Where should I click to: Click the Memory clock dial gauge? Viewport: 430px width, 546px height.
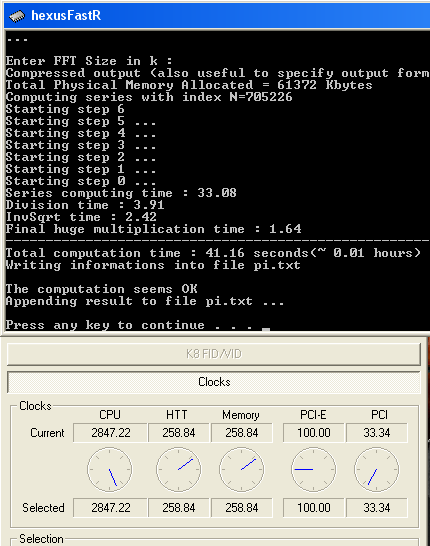pos(242,470)
